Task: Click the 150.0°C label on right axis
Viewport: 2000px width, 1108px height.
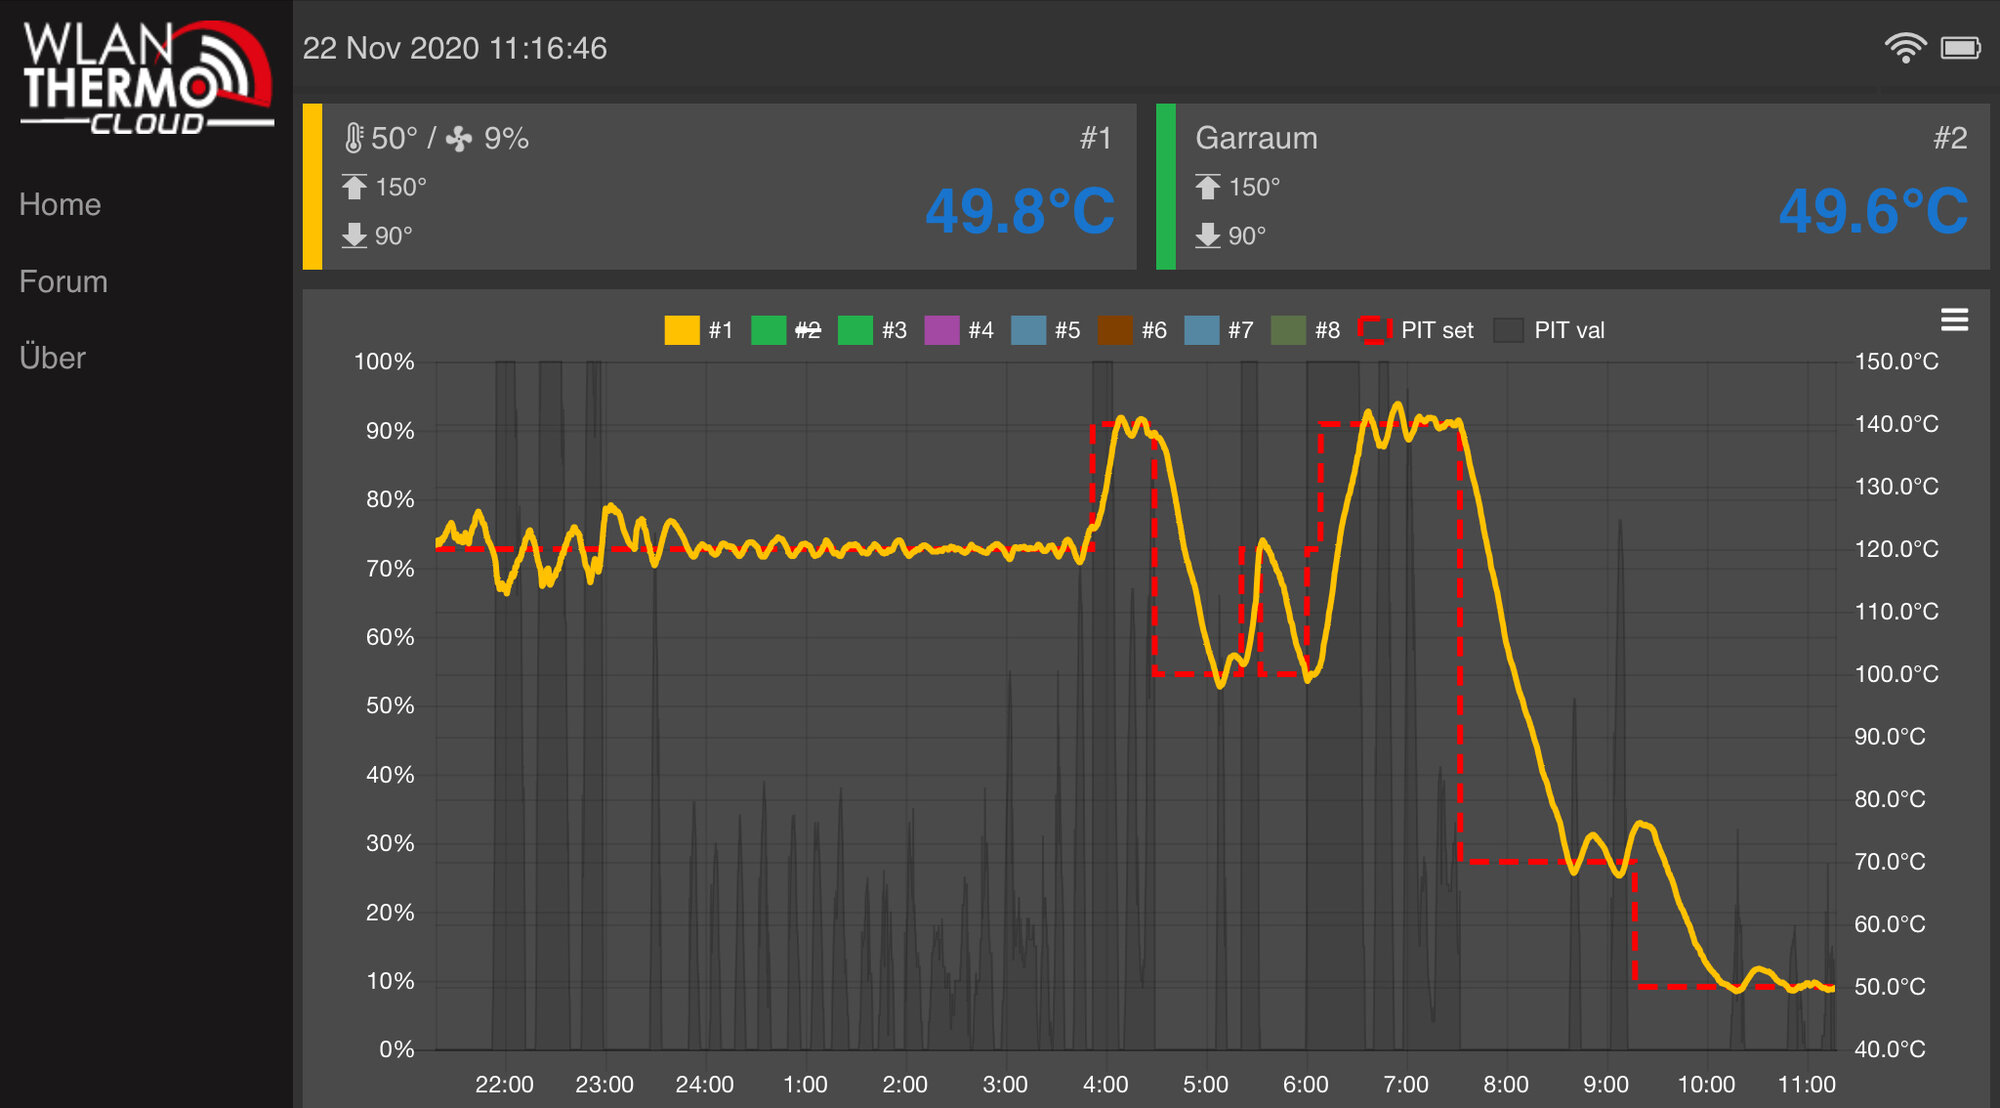Action: click(1897, 362)
